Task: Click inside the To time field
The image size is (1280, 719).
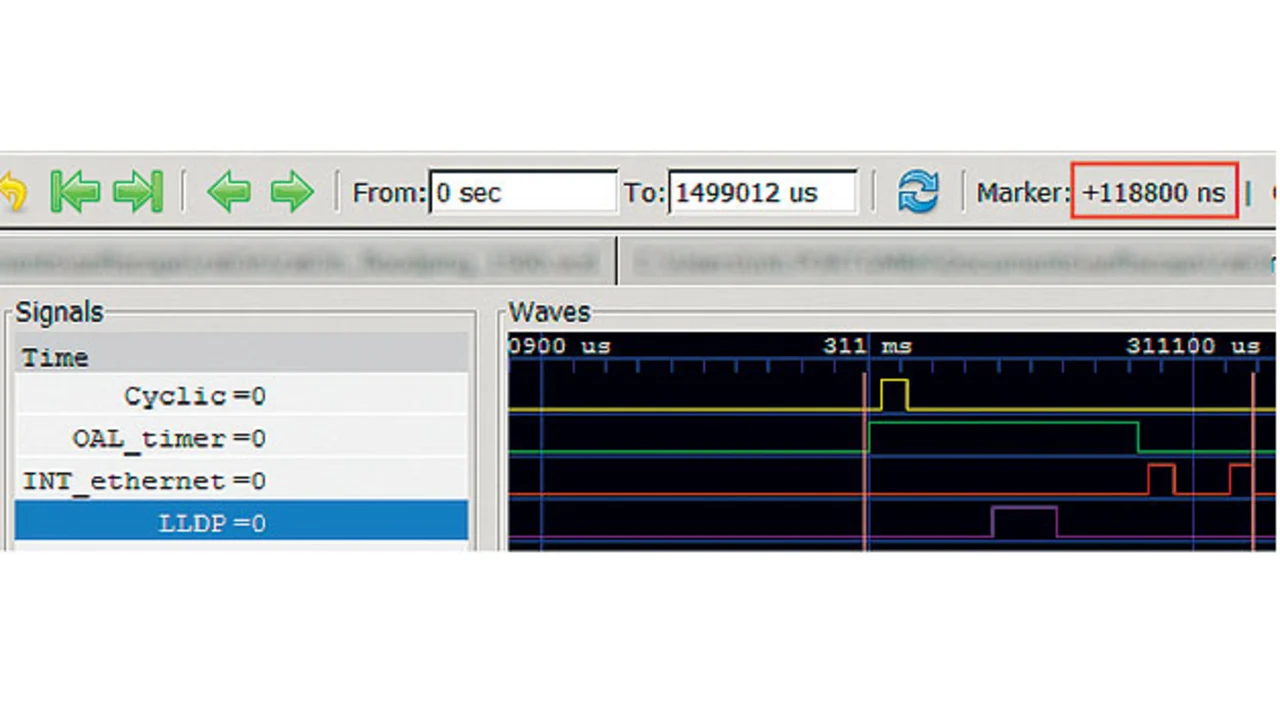Action: click(762, 192)
